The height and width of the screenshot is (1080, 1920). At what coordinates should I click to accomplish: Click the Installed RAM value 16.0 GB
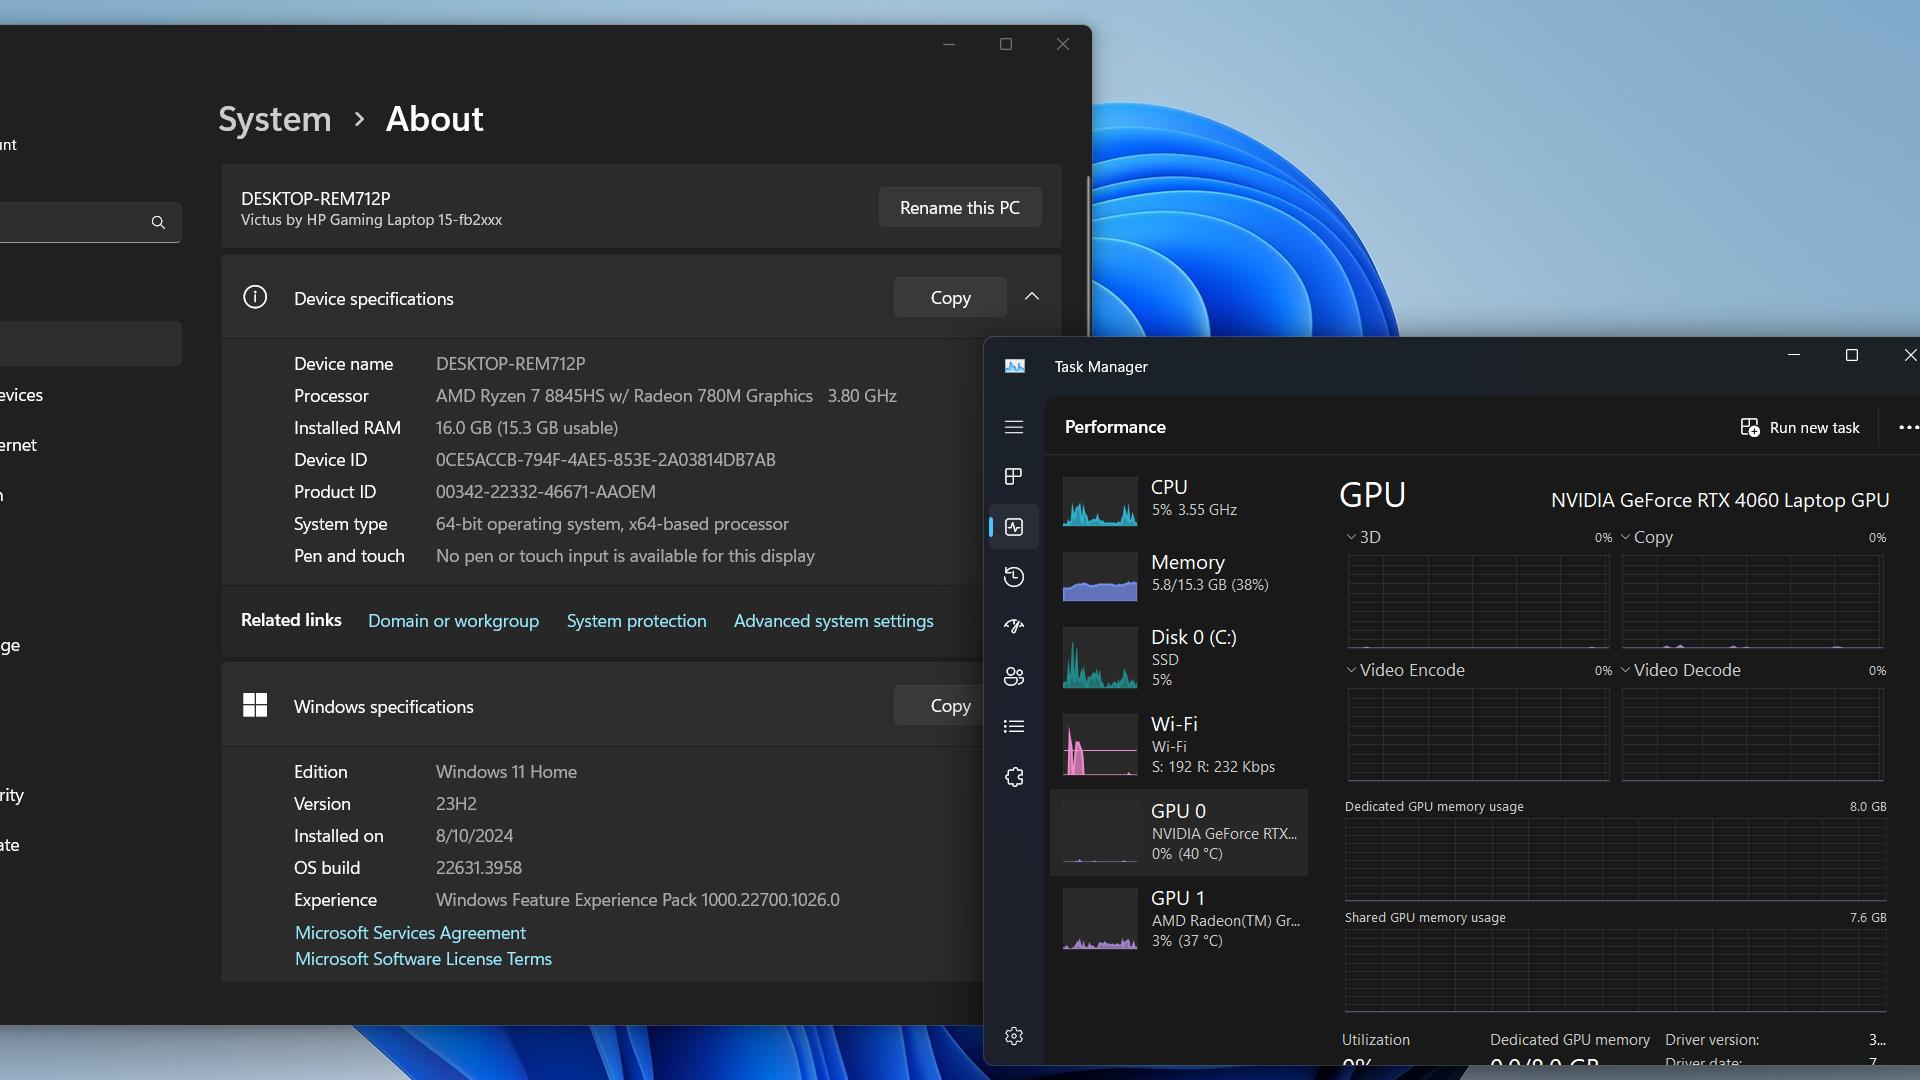pos(527,428)
